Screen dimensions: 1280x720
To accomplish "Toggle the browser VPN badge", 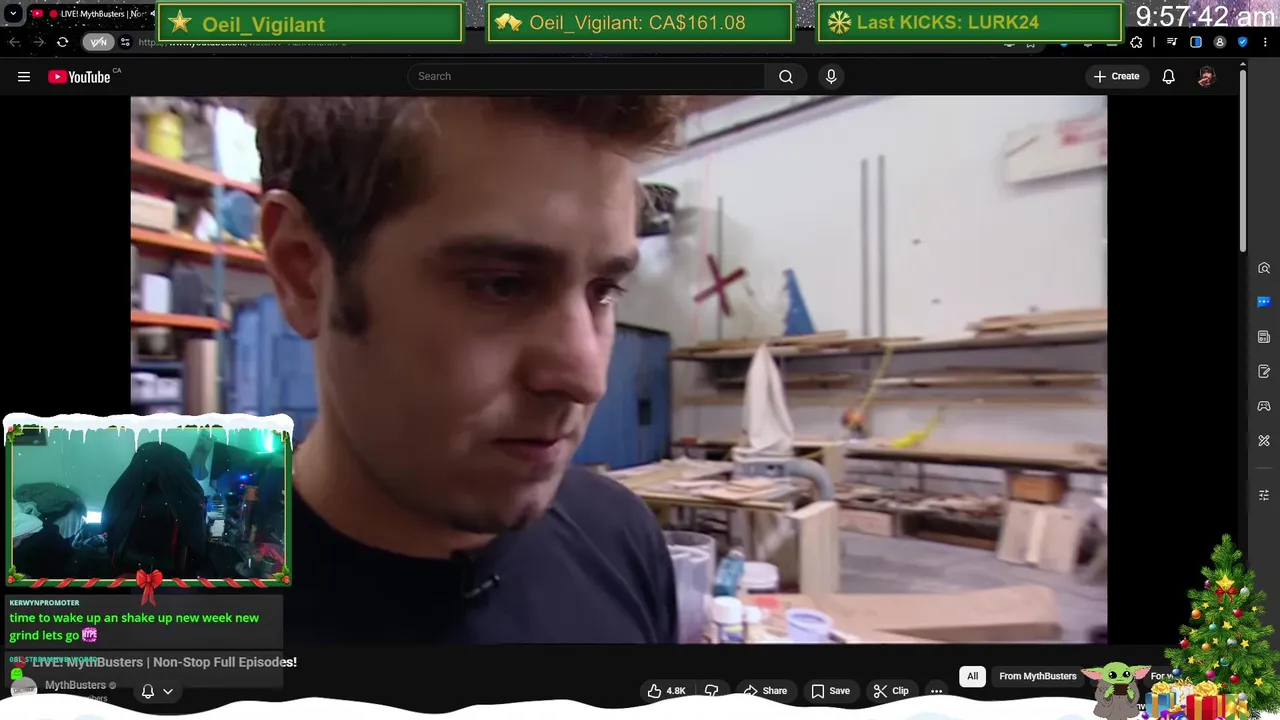I will (98, 42).
